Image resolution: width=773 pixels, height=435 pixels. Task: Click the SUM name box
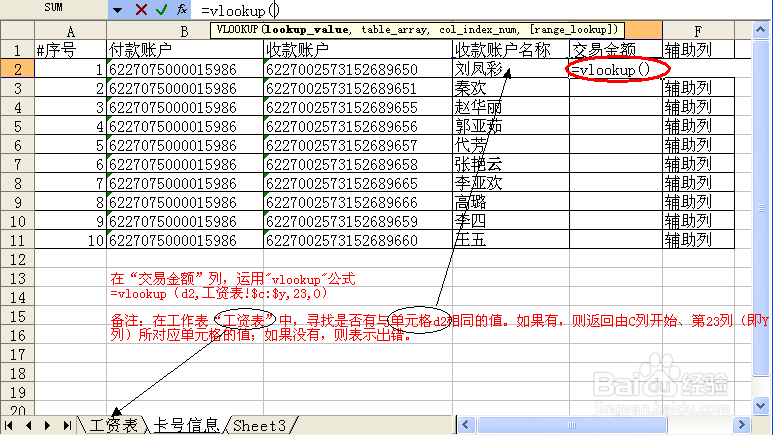tap(54, 8)
